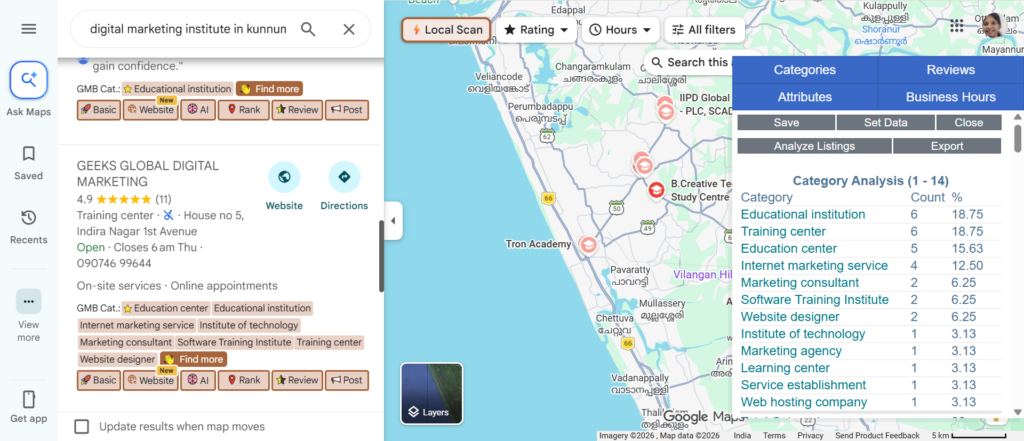This screenshot has width=1024, height=441.
Task: Click the Maps search input field
Action: tap(188, 29)
